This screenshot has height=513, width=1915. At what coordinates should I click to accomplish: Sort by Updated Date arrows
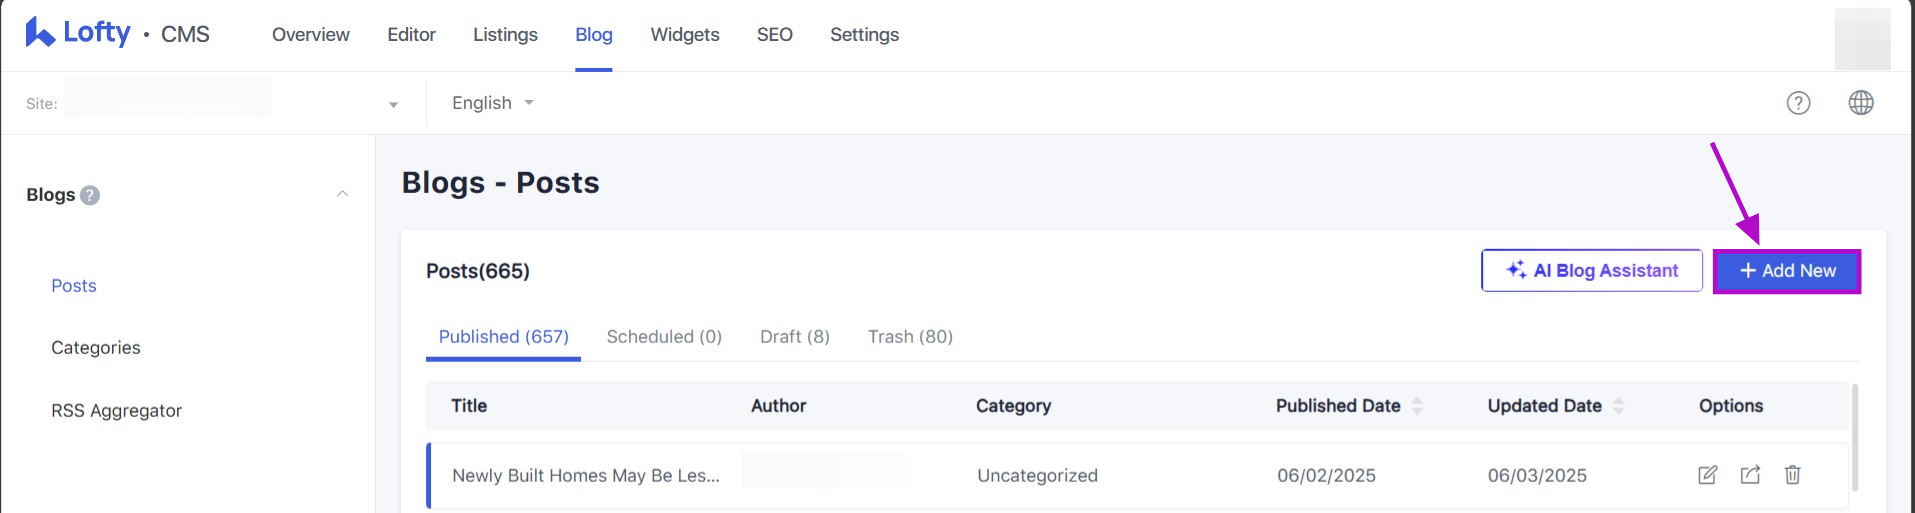[x=1618, y=406]
